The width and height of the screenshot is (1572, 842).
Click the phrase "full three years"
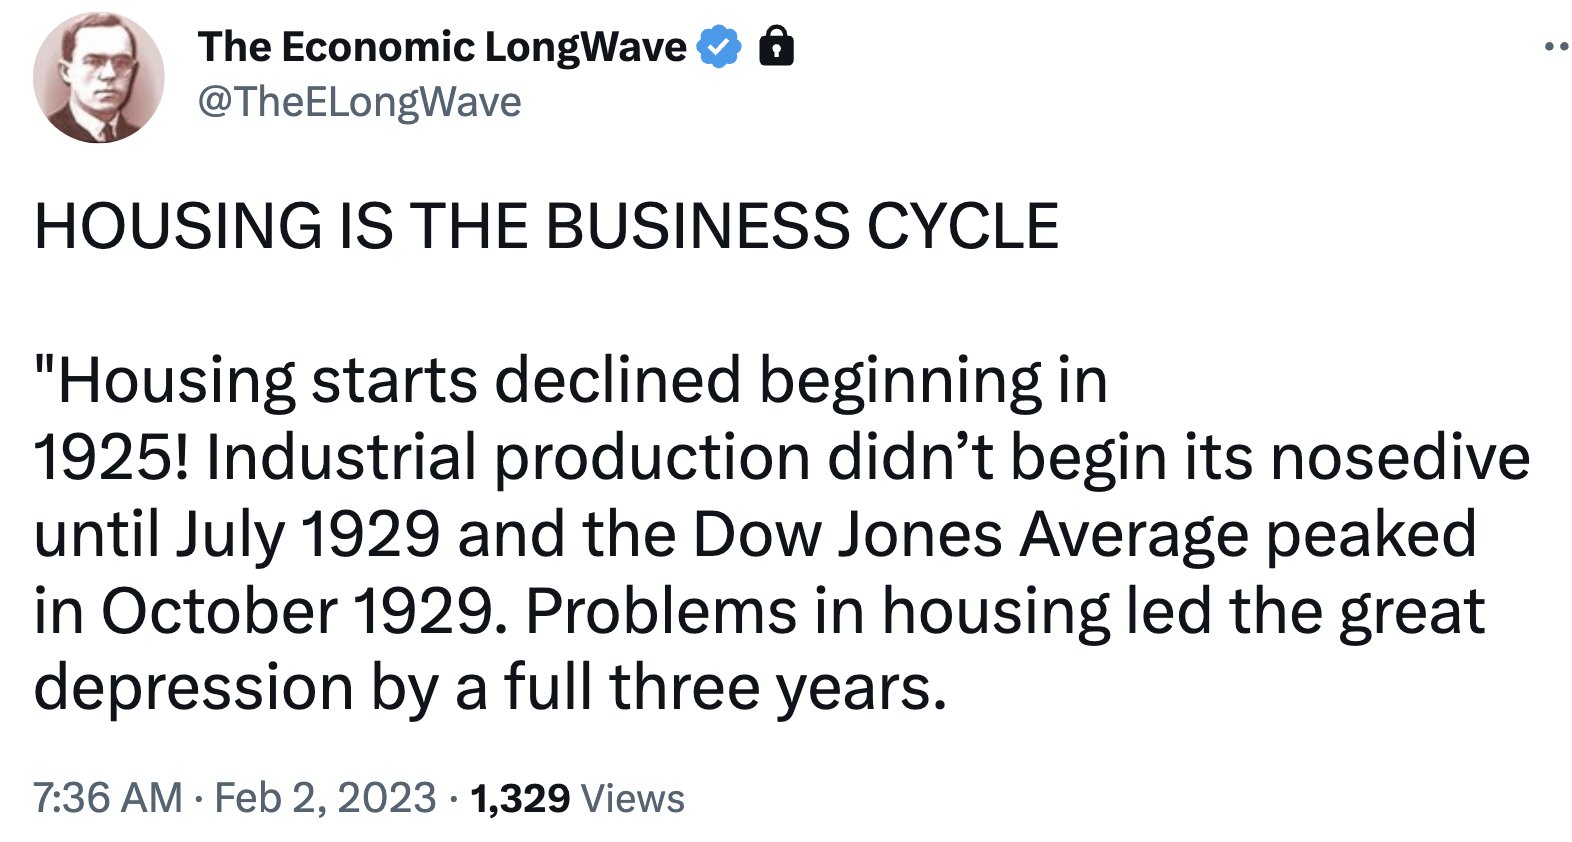725,689
